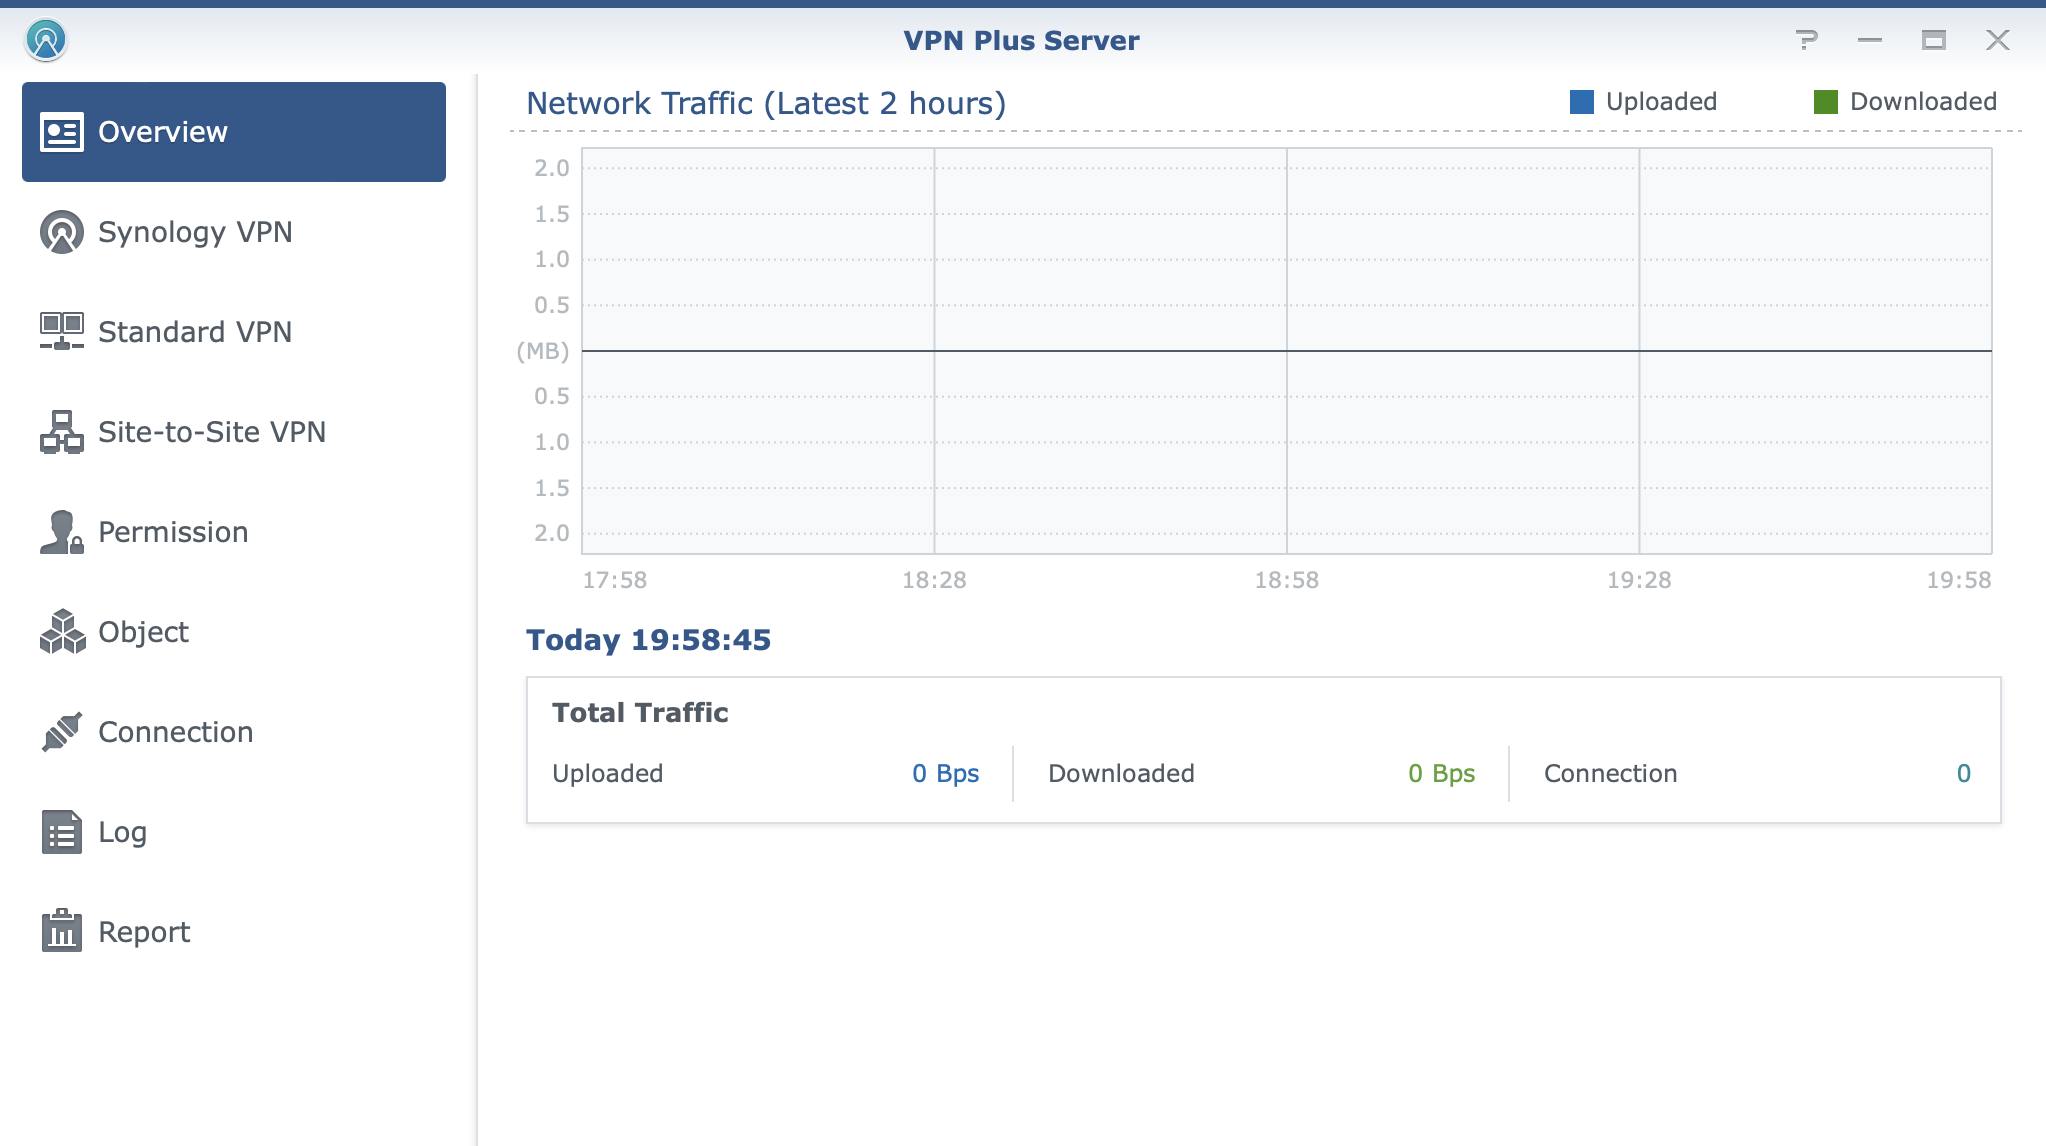Click the Today 19:58:45 timestamp
The image size is (2046, 1146).
[x=649, y=640]
